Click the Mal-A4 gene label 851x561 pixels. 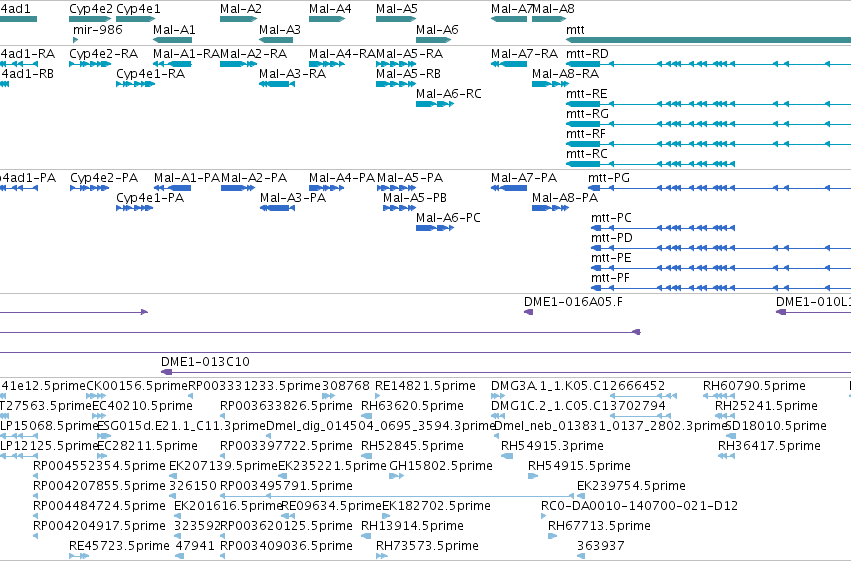click(x=330, y=9)
